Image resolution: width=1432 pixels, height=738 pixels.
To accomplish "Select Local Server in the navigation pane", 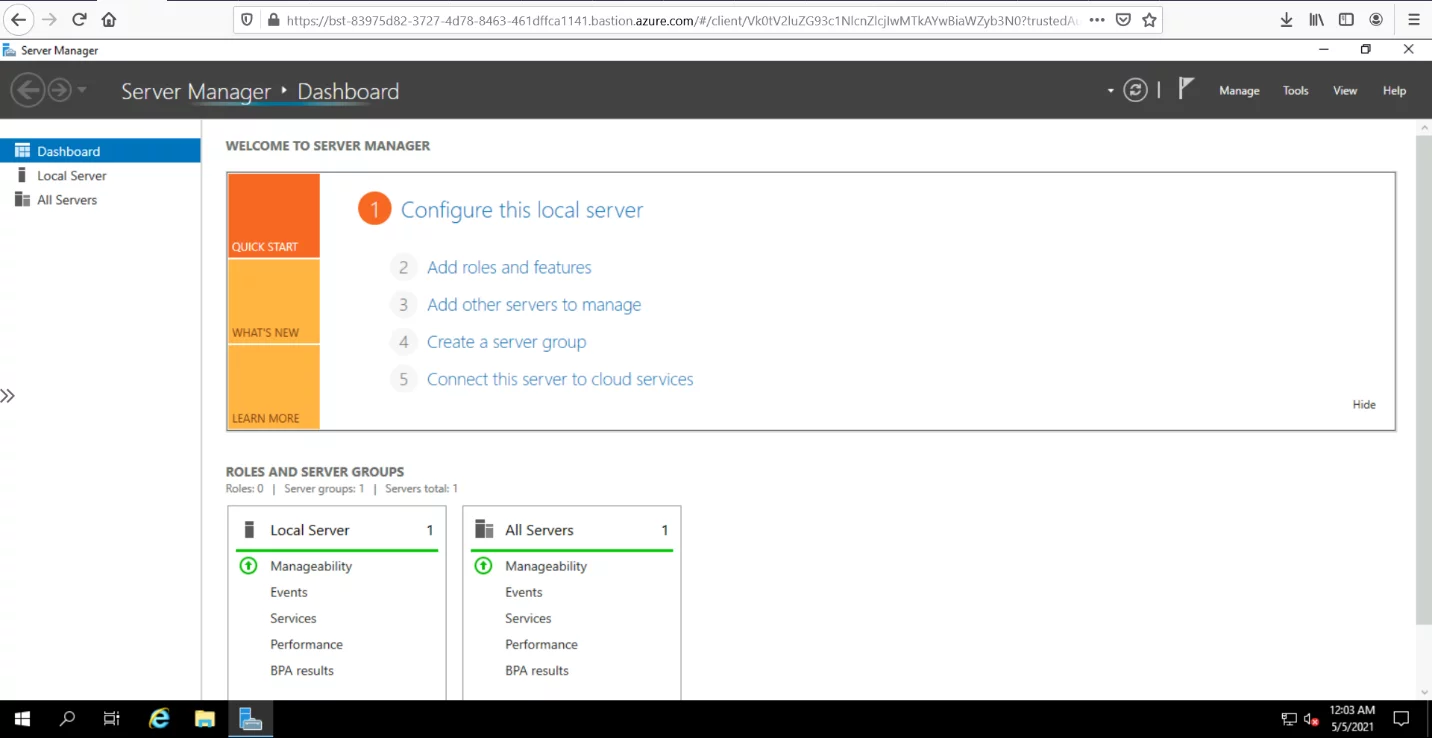I will [x=100, y=175].
